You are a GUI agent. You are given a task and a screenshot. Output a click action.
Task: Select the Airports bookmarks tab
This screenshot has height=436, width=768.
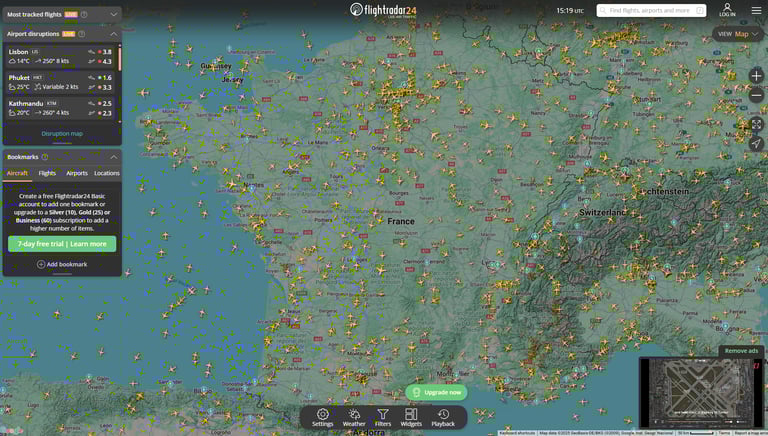click(x=77, y=173)
